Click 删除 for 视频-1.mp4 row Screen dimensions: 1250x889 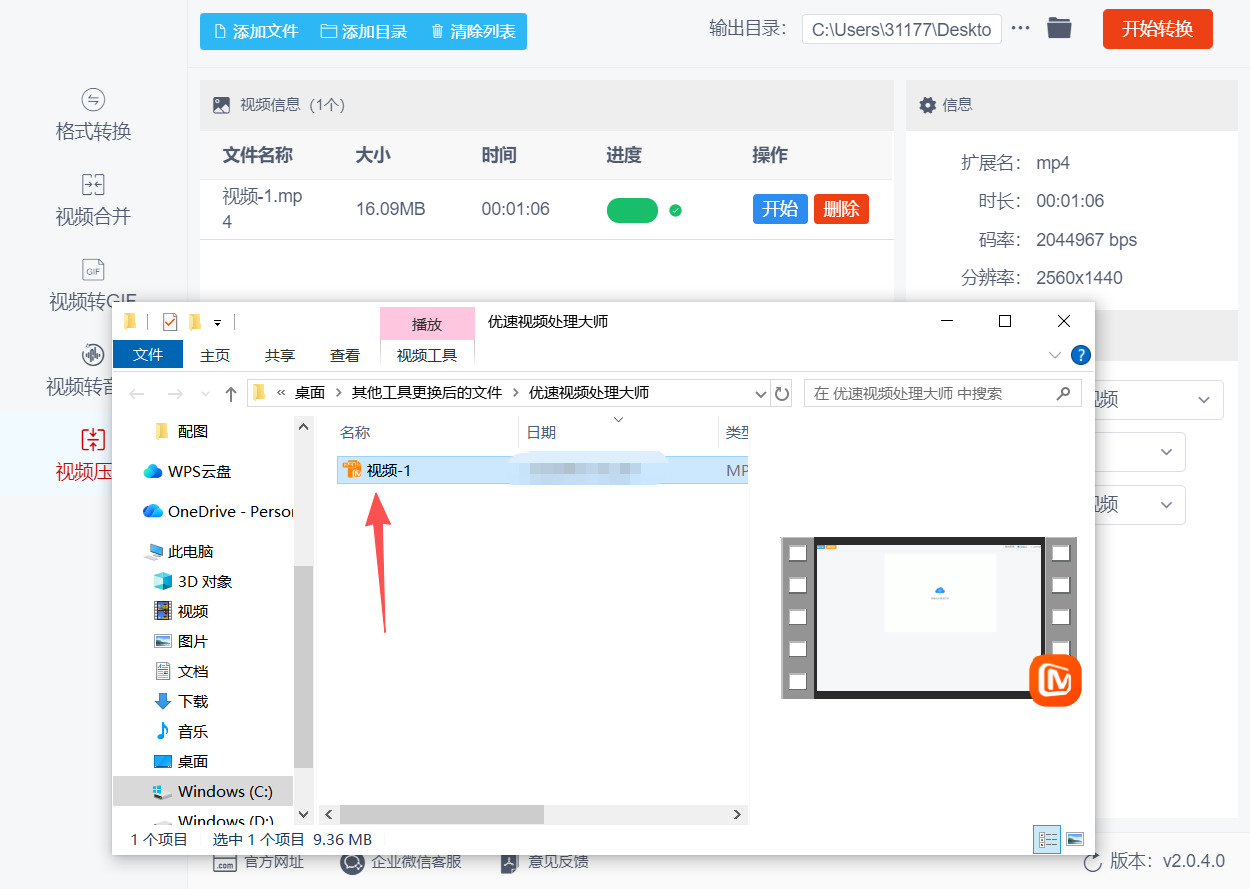841,208
